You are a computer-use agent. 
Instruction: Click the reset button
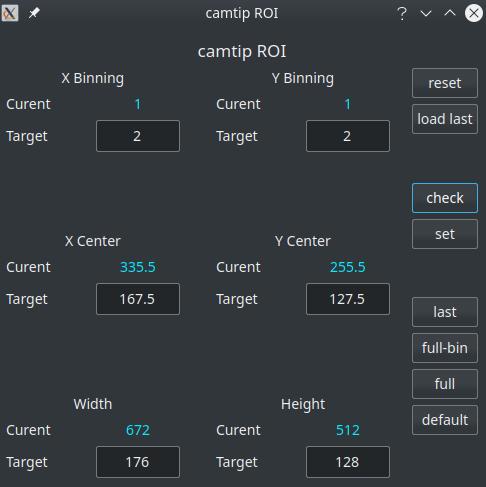pyautogui.click(x=445, y=83)
